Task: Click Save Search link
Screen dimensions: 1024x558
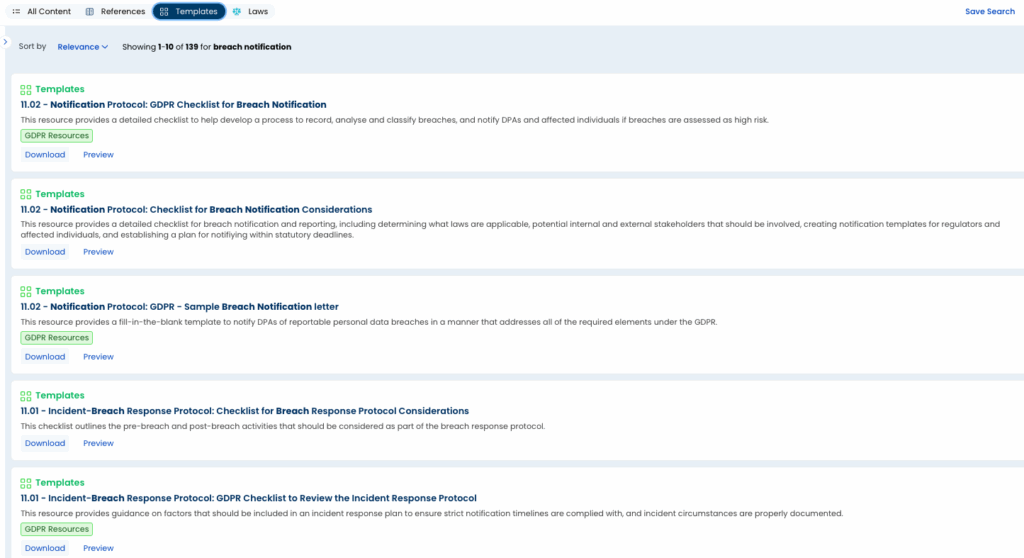Action: (989, 12)
